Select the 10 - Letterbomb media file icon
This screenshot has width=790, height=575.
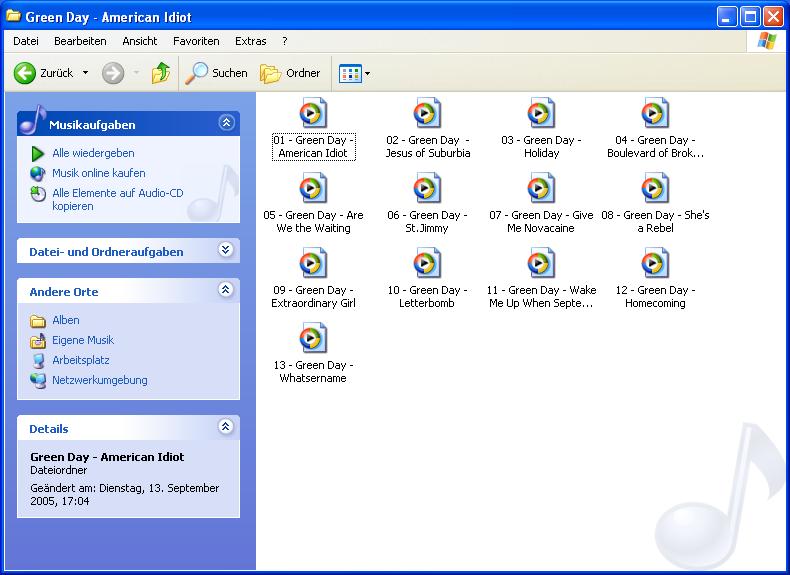[x=427, y=263]
